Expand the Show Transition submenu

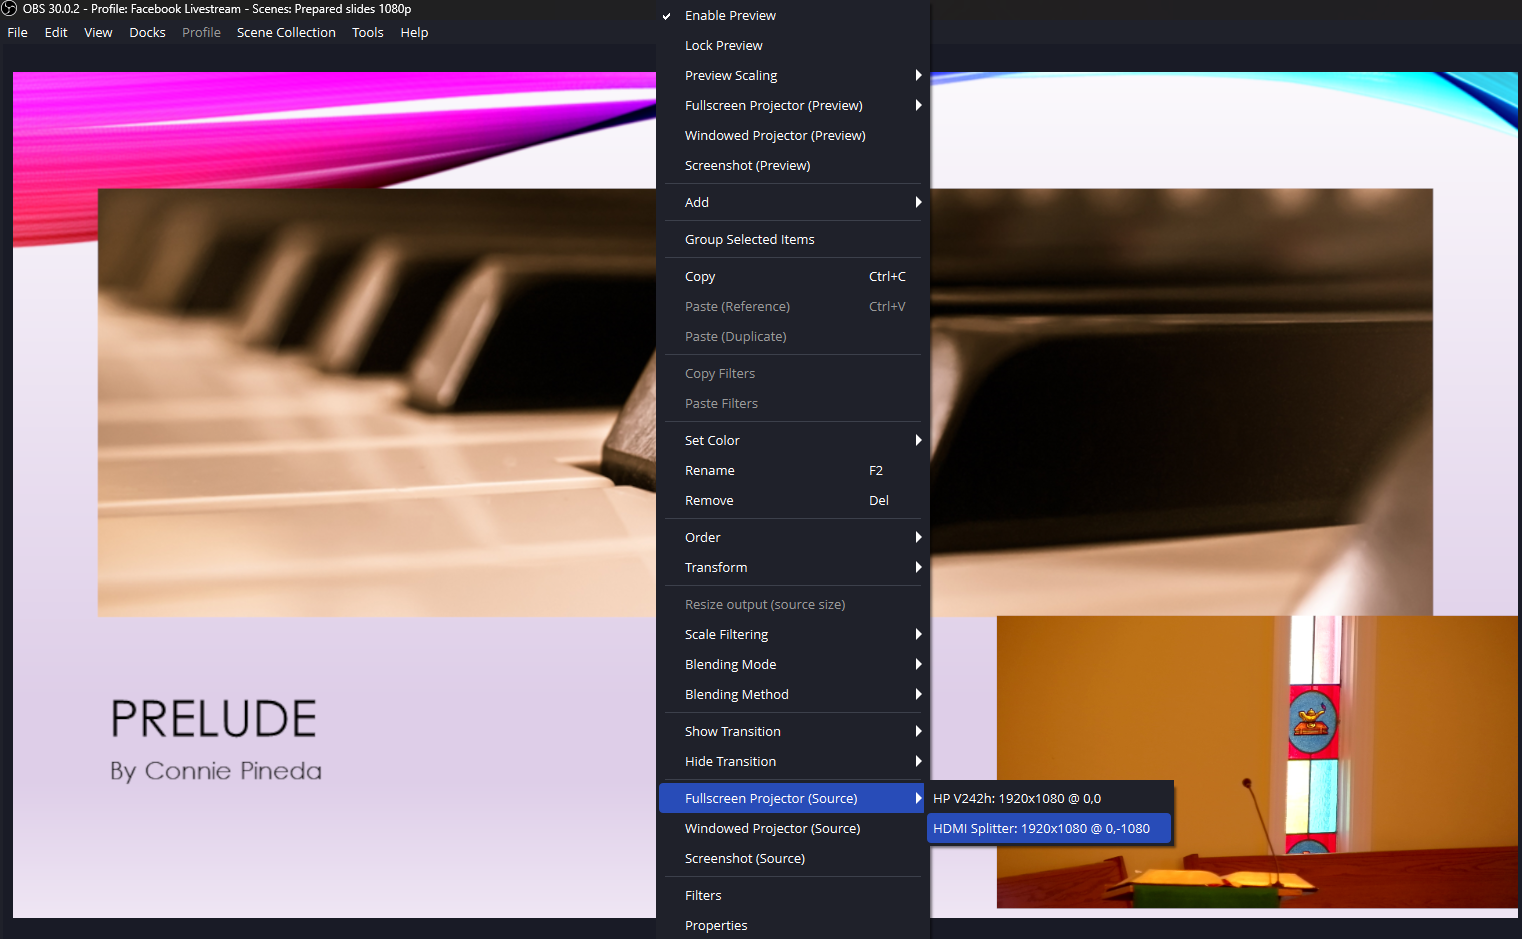coord(732,731)
